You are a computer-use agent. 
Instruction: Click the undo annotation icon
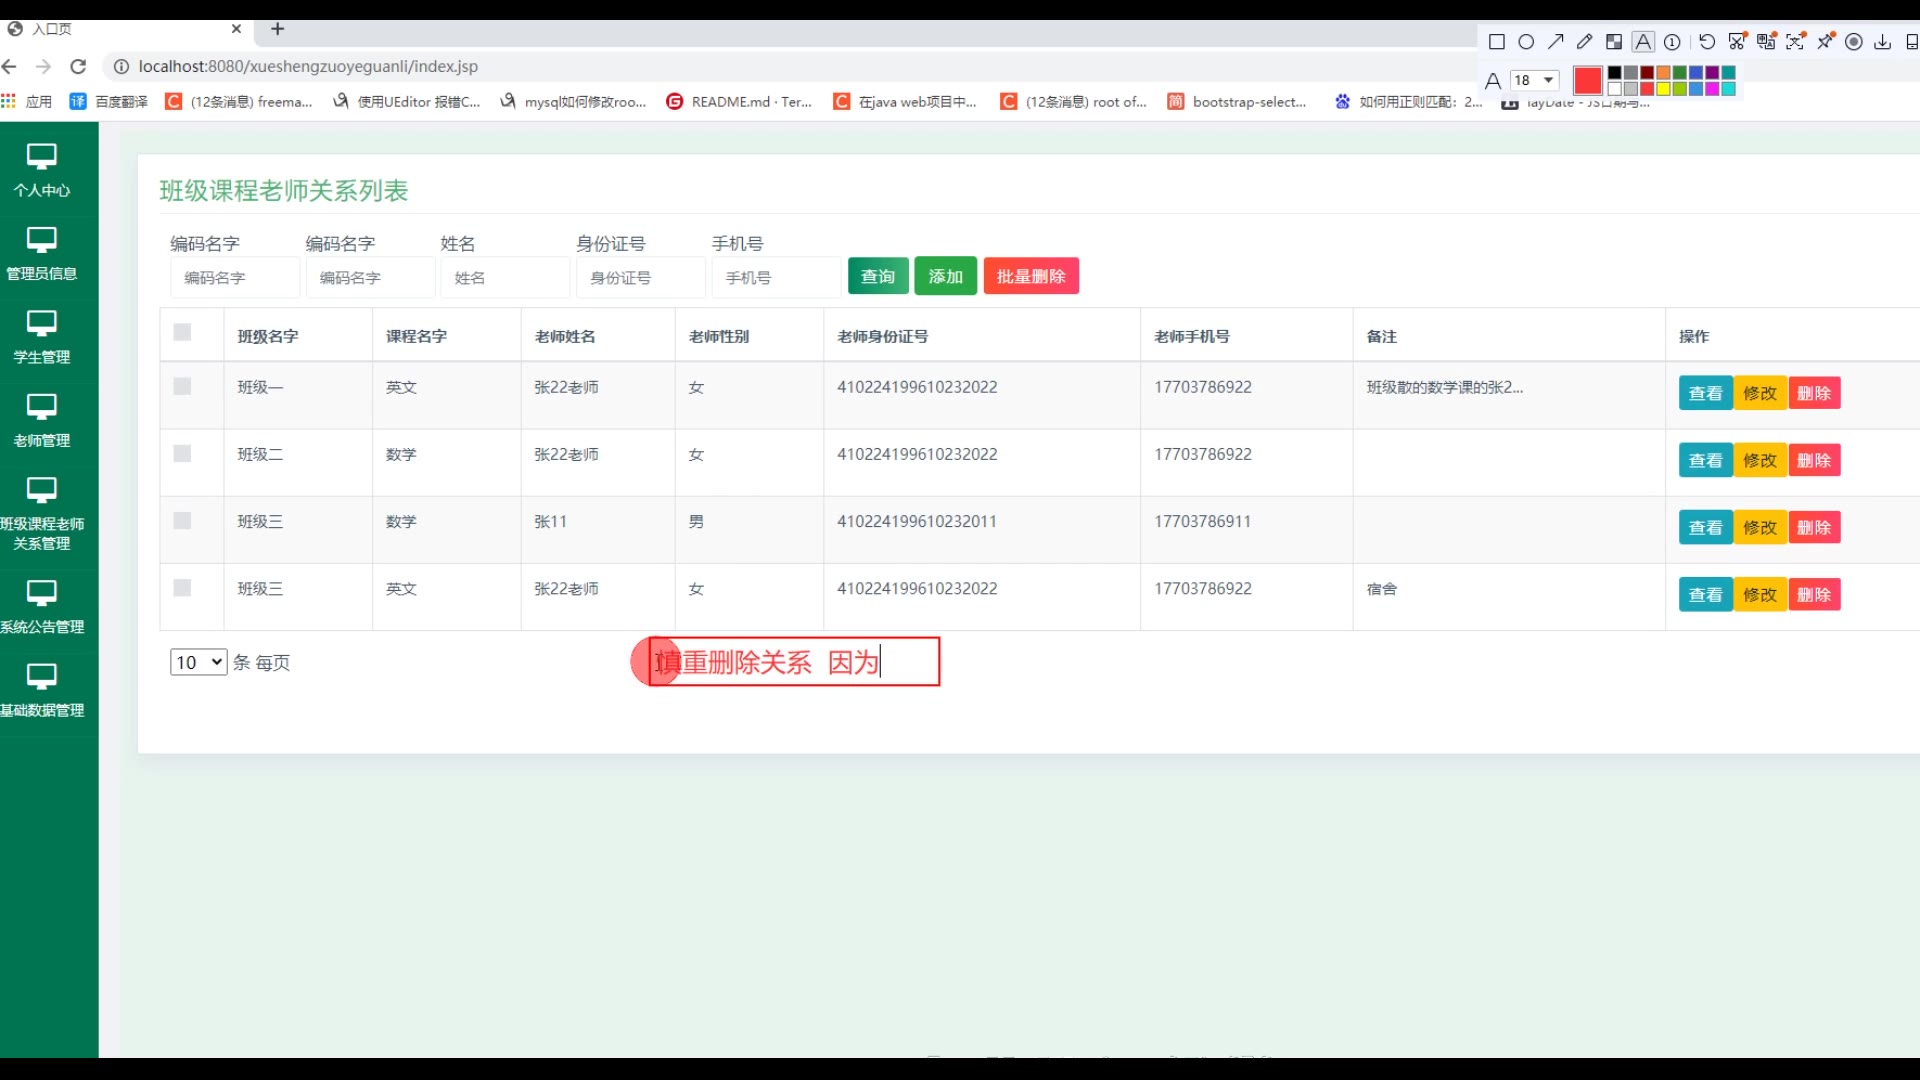(1707, 42)
